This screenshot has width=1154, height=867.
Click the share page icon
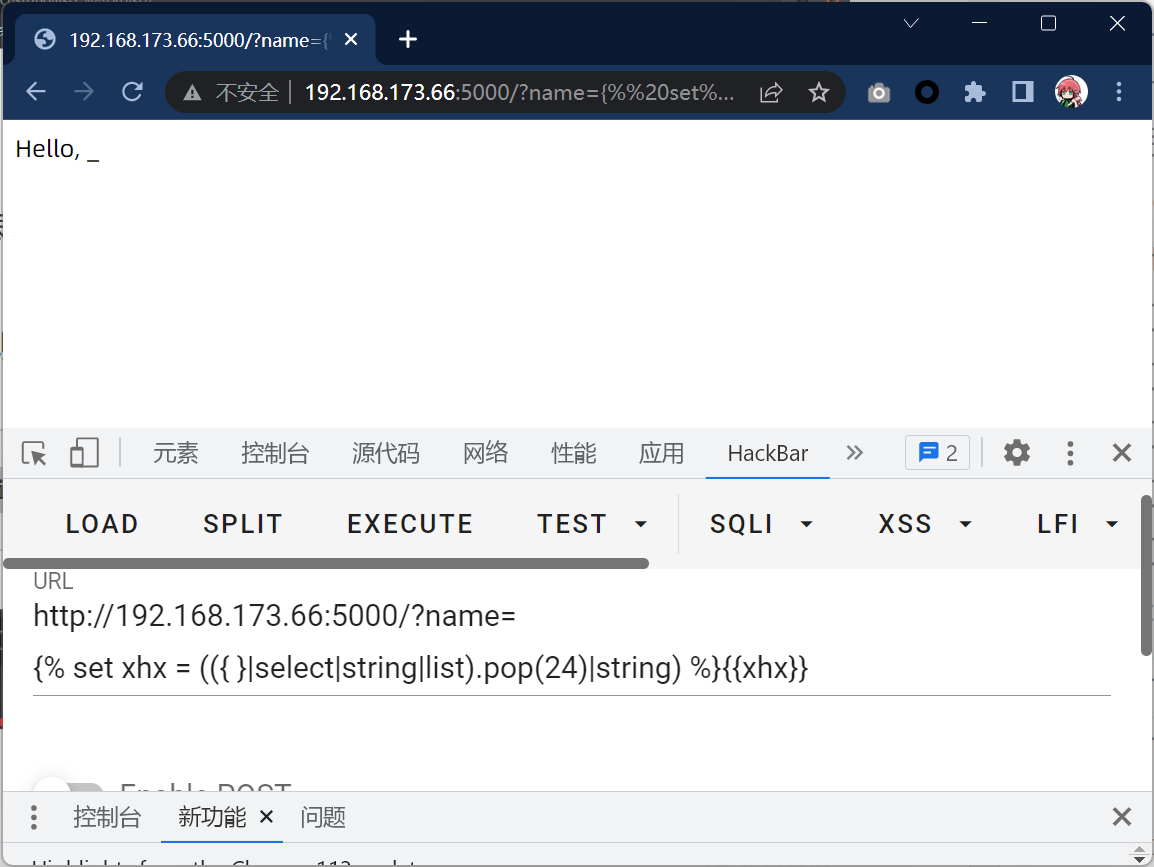[x=771, y=93]
